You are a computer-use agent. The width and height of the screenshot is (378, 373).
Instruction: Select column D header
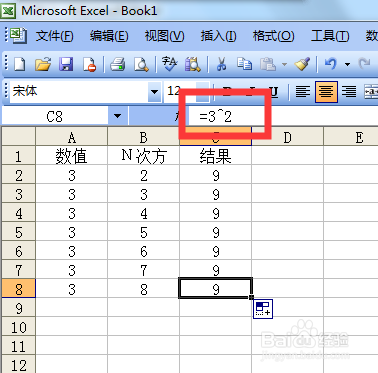coord(287,137)
